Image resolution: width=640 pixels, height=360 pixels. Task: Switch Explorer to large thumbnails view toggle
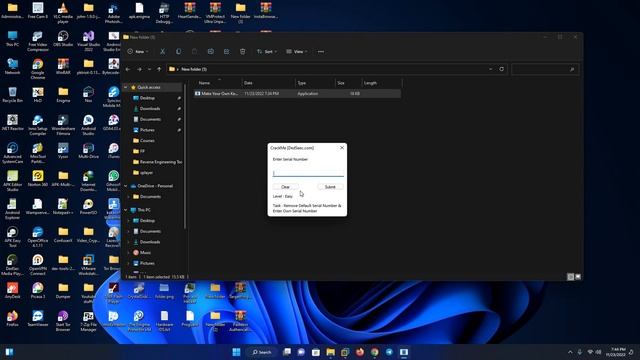coord(578,277)
